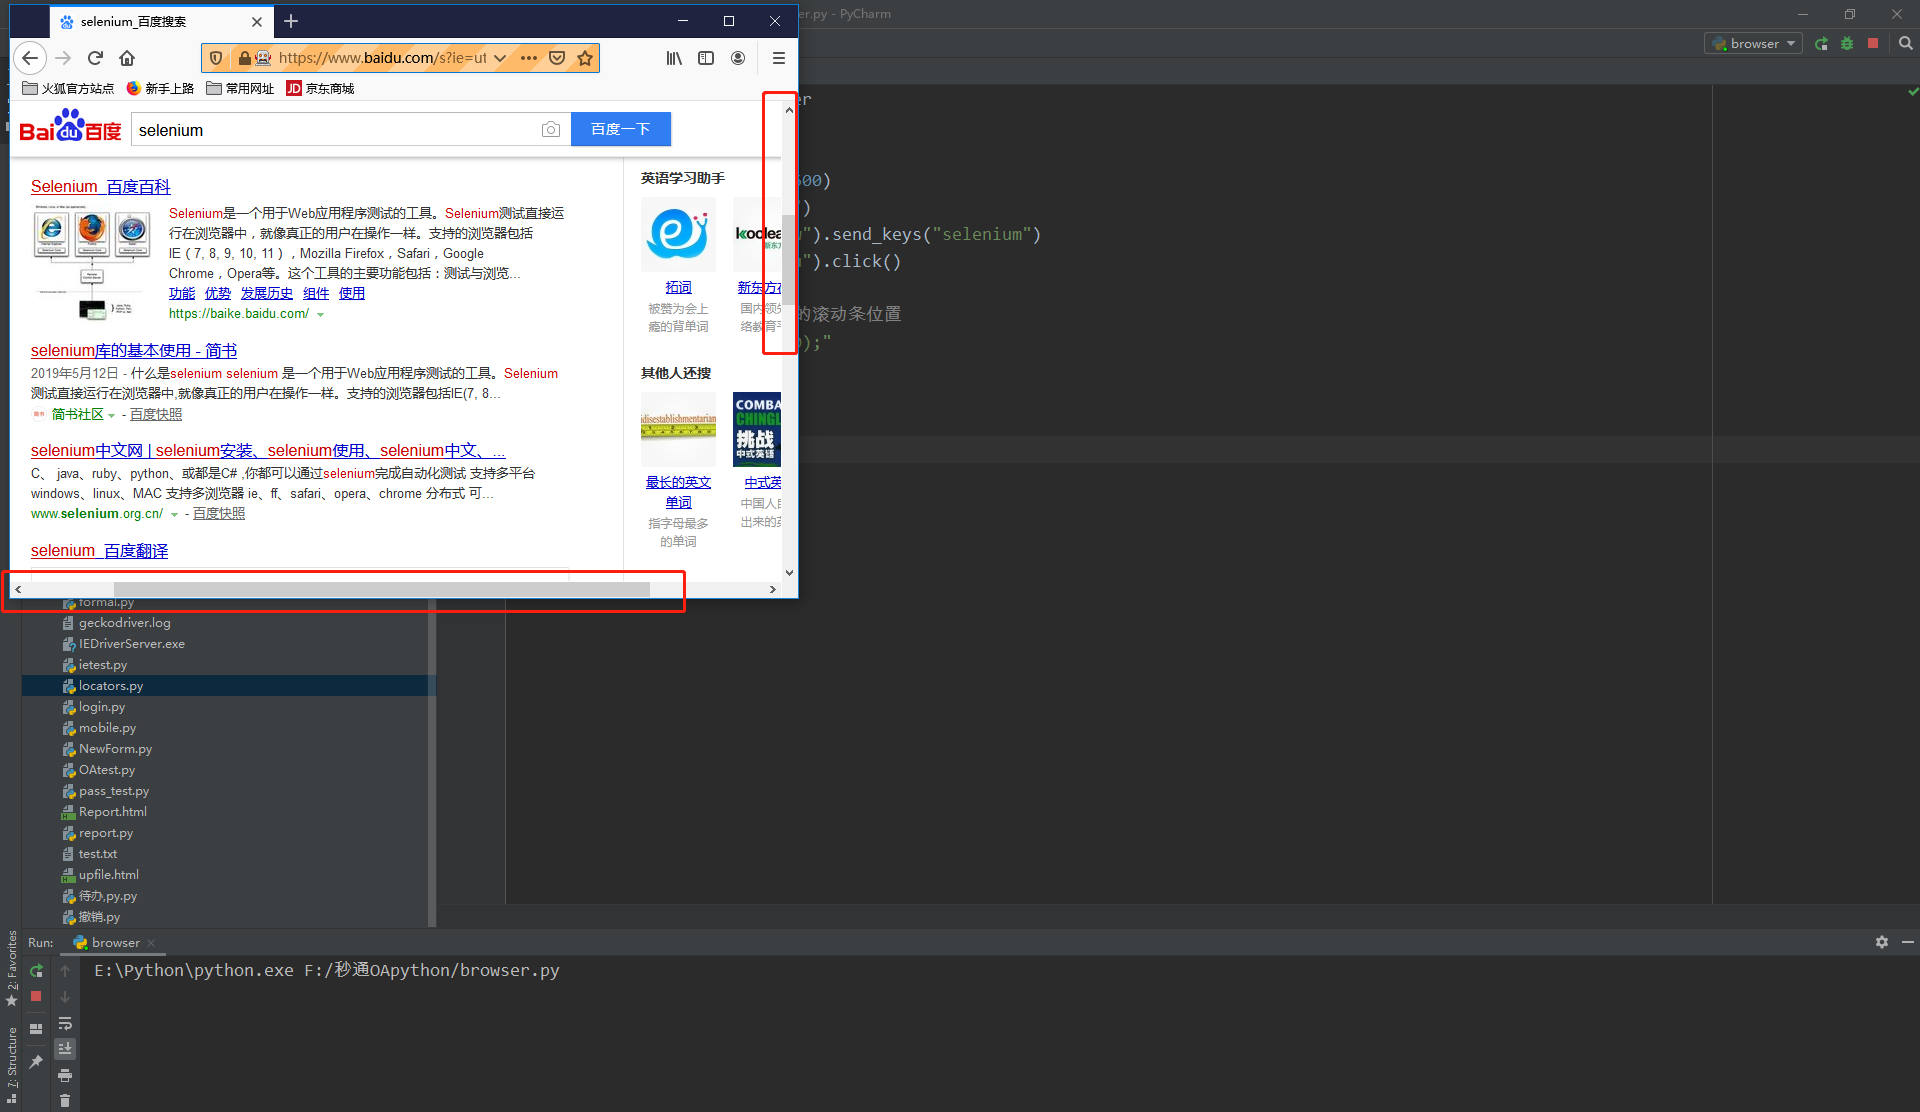Open the Firefox Library panel
The height and width of the screenshot is (1112, 1920).
[674, 58]
